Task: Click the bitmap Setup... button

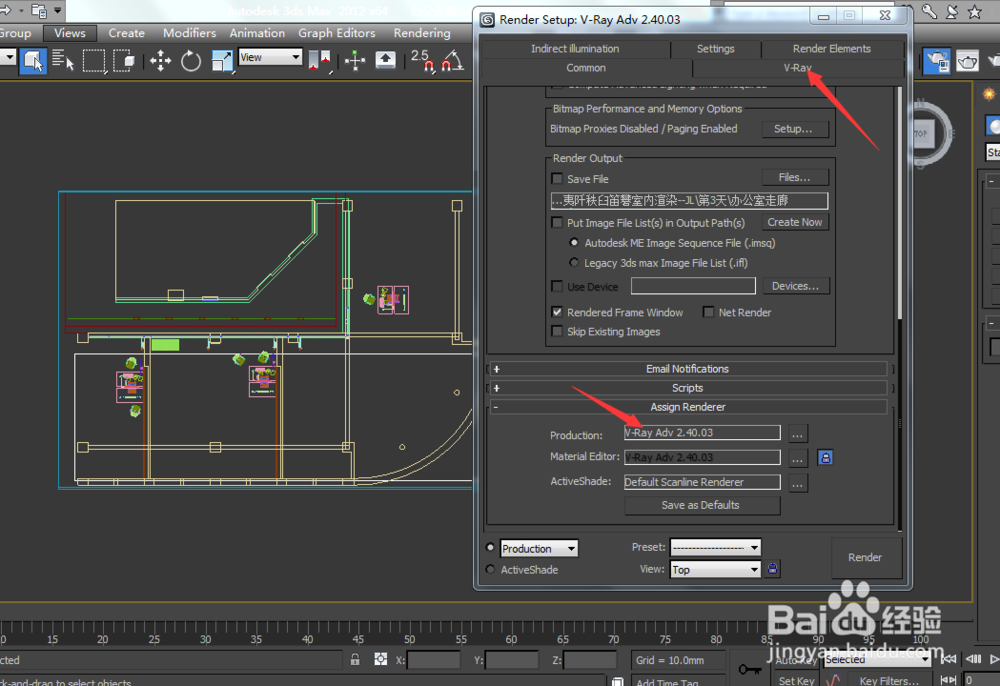Action: point(795,129)
